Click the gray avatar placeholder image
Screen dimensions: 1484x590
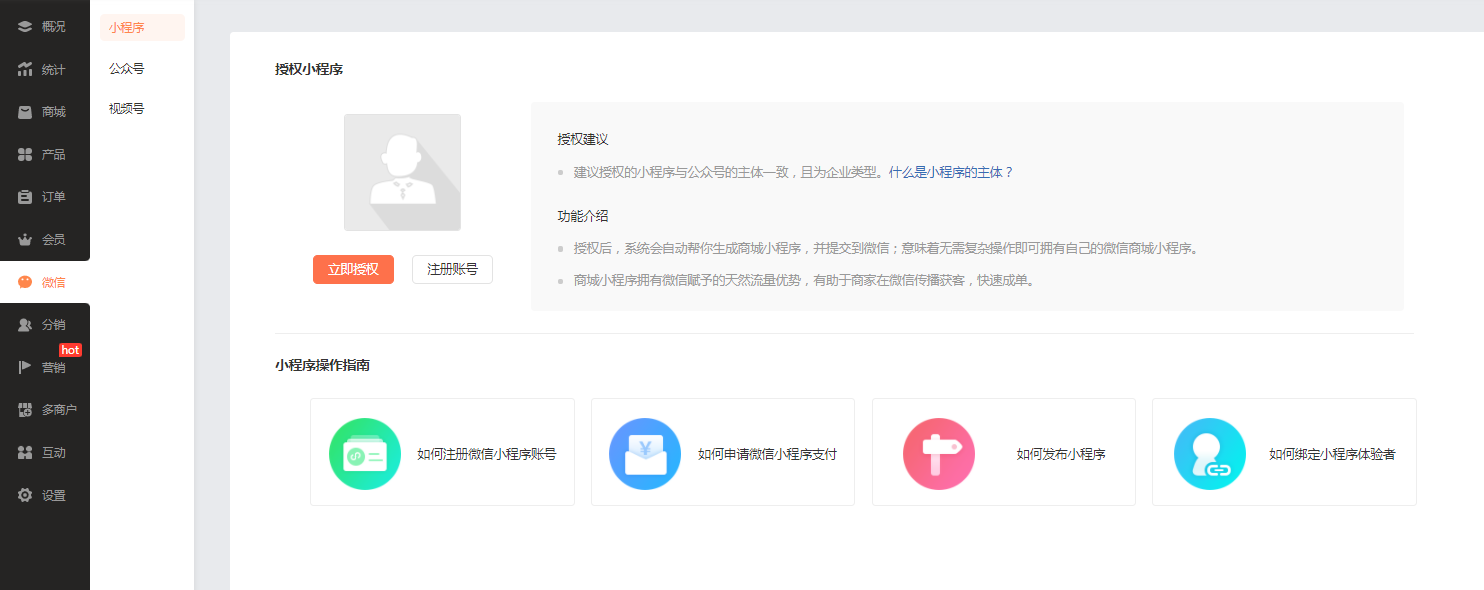coord(402,172)
